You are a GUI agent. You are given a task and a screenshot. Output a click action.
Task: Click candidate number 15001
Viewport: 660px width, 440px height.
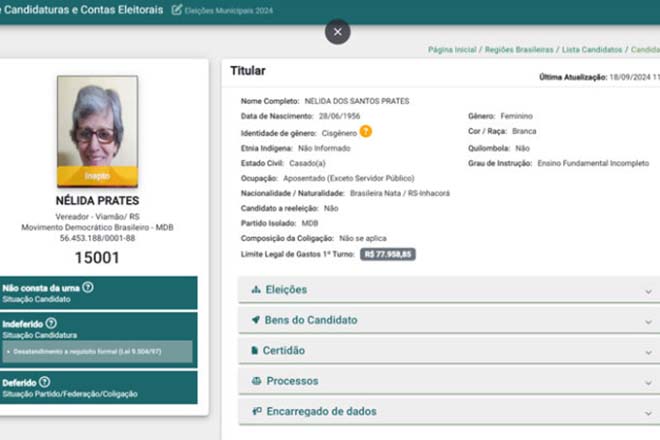tap(97, 257)
